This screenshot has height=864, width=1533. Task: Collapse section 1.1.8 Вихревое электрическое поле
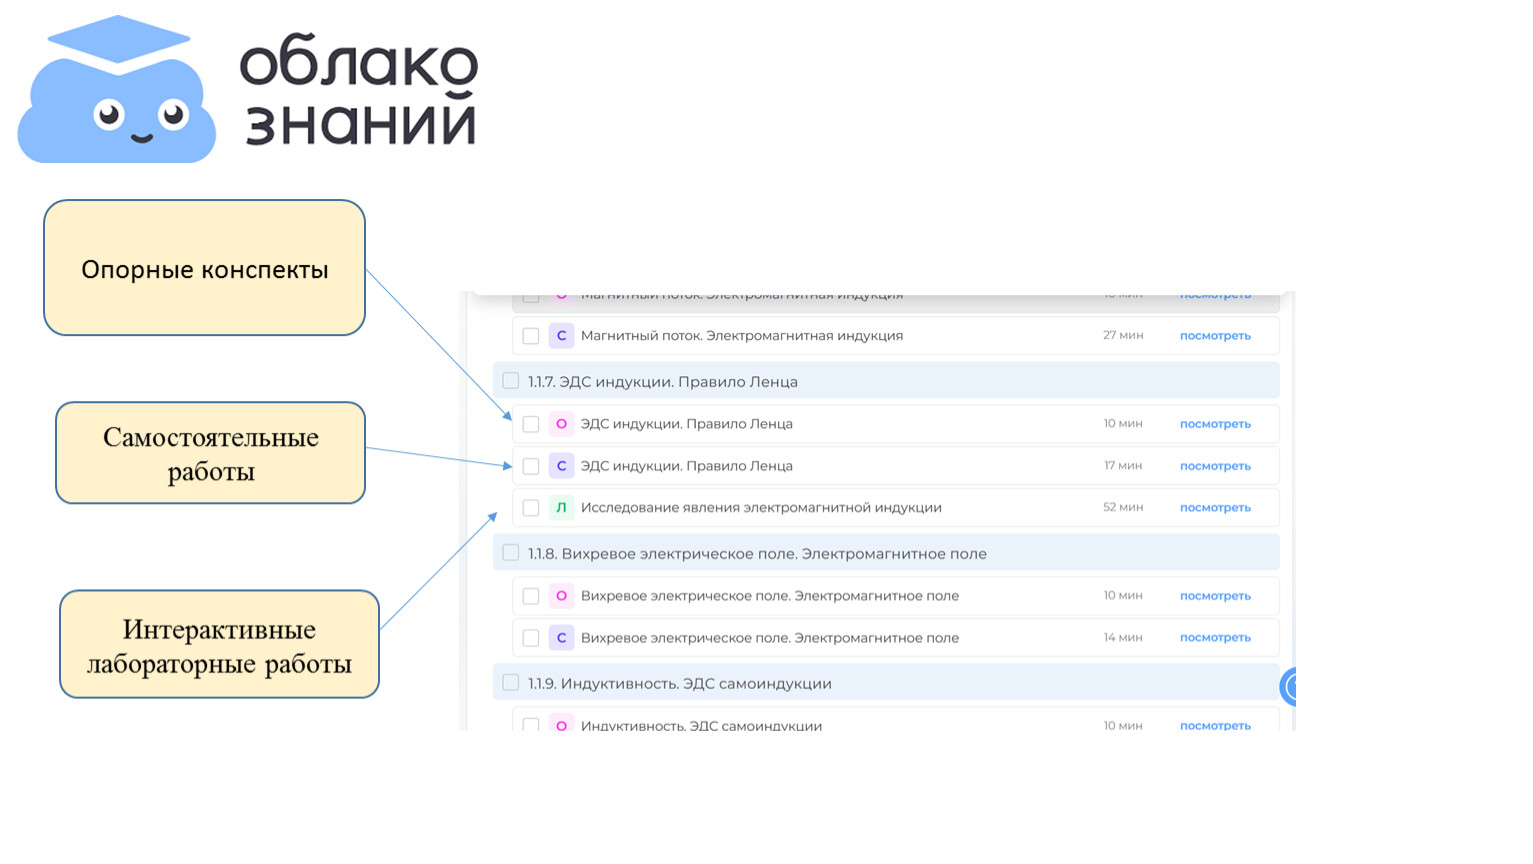tap(757, 554)
